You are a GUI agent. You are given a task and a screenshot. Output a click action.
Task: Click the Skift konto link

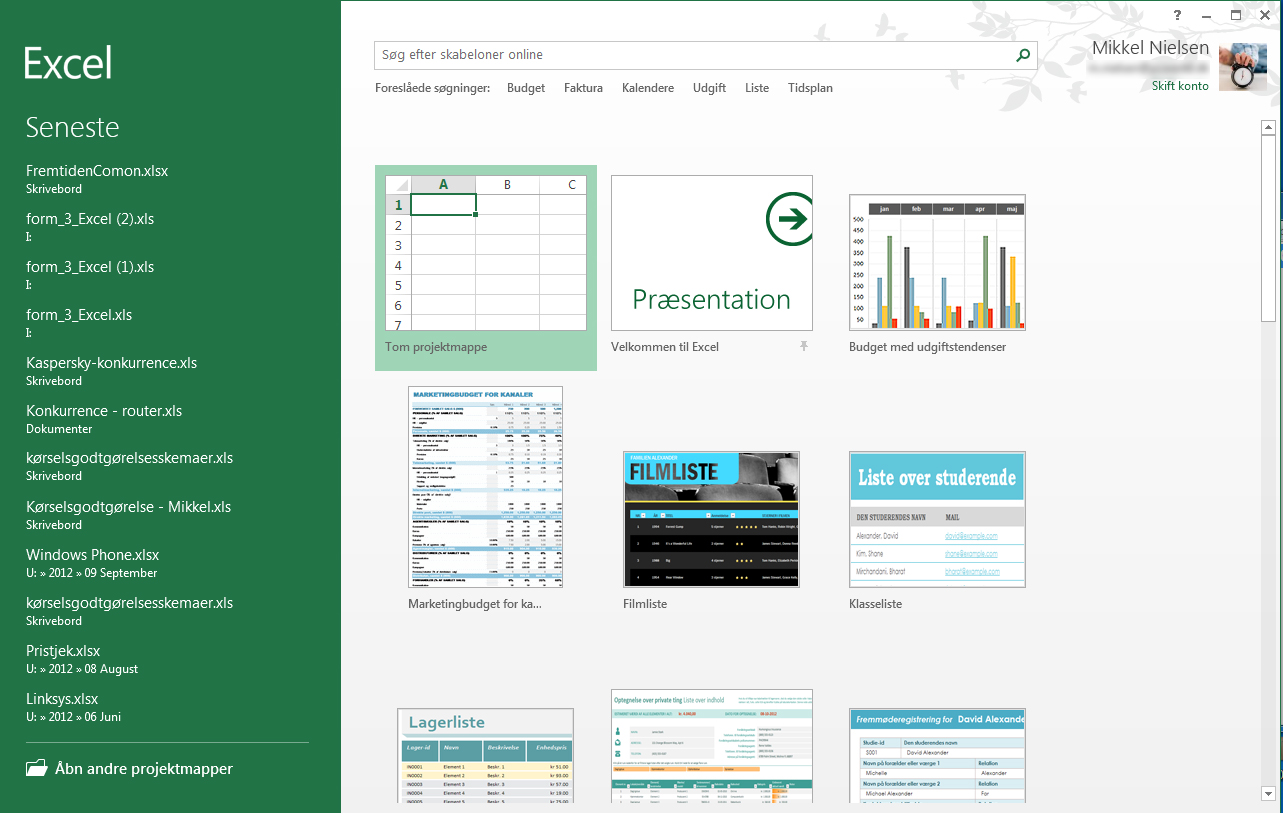coord(1180,86)
